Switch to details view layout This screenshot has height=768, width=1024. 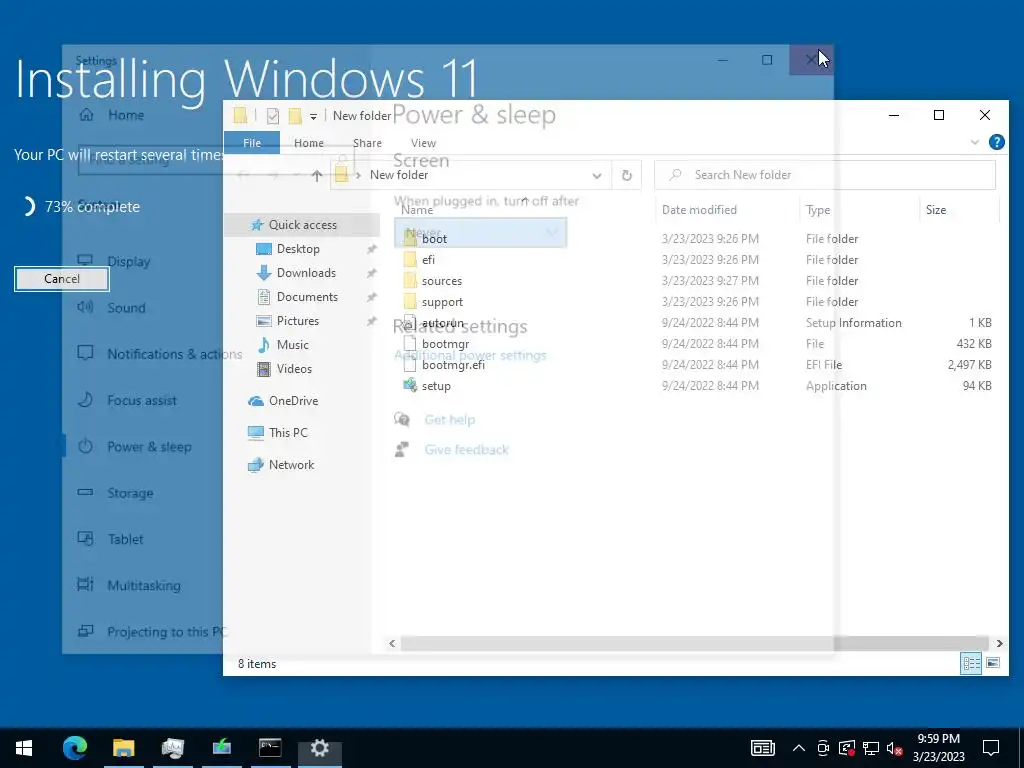coord(971,664)
